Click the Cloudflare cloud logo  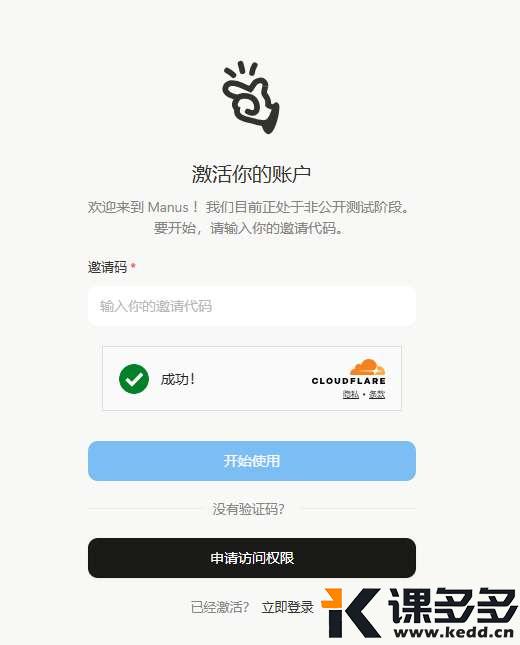367,367
